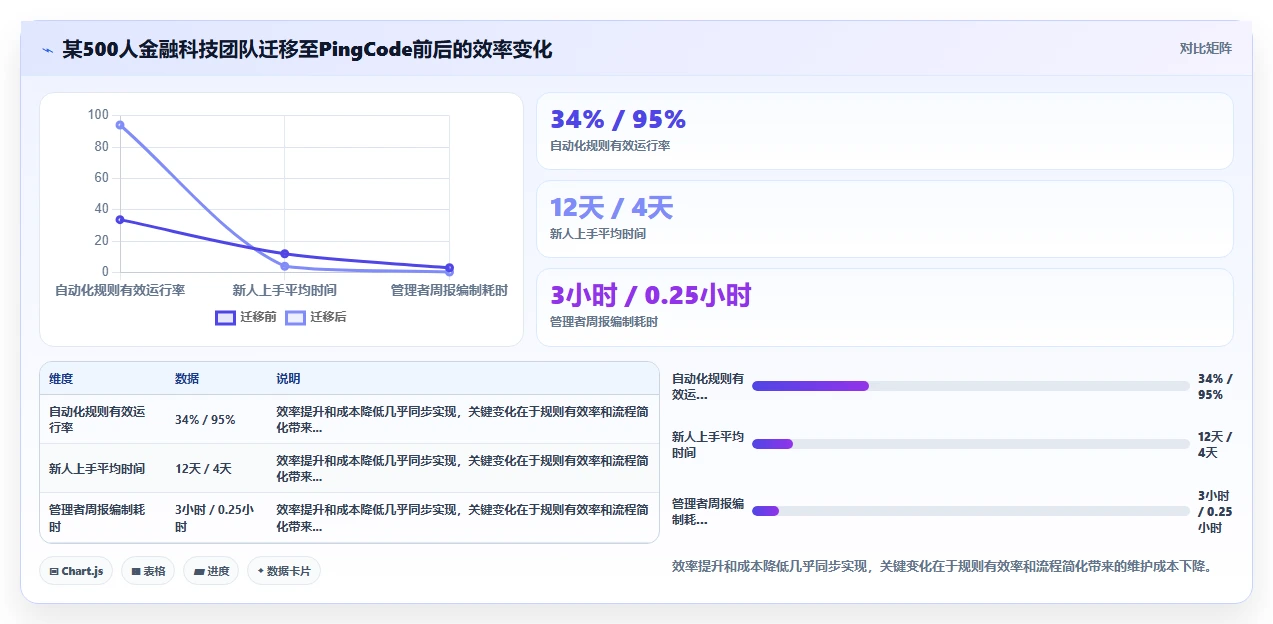Toggle the 迁移前 legend series

pyautogui.click(x=246, y=317)
